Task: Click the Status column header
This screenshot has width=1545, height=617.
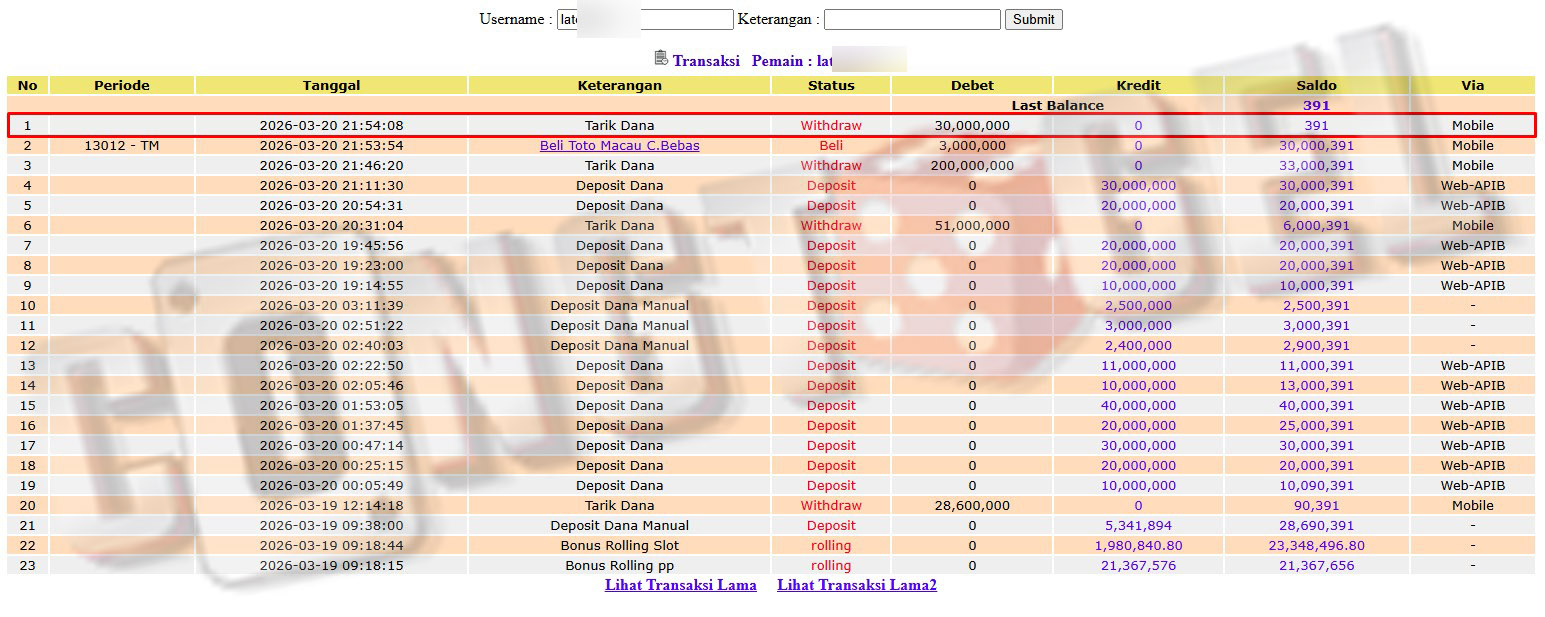Action: click(831, 85)
